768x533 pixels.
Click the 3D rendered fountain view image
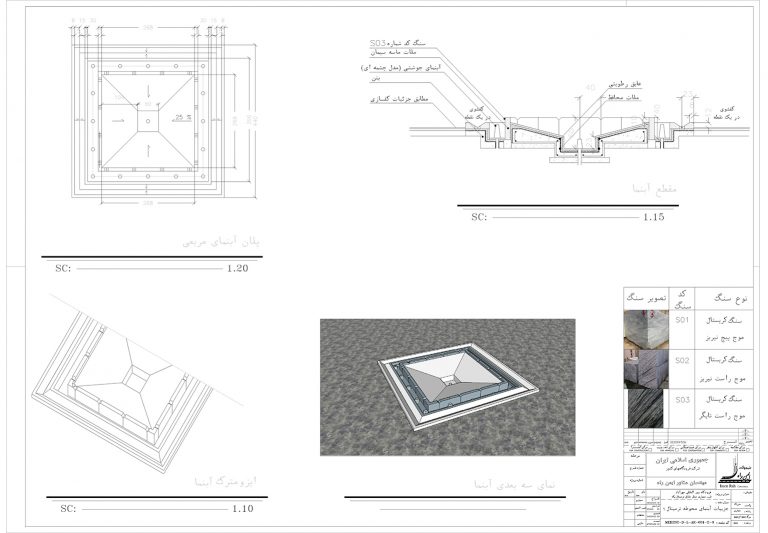click(447, 387)
